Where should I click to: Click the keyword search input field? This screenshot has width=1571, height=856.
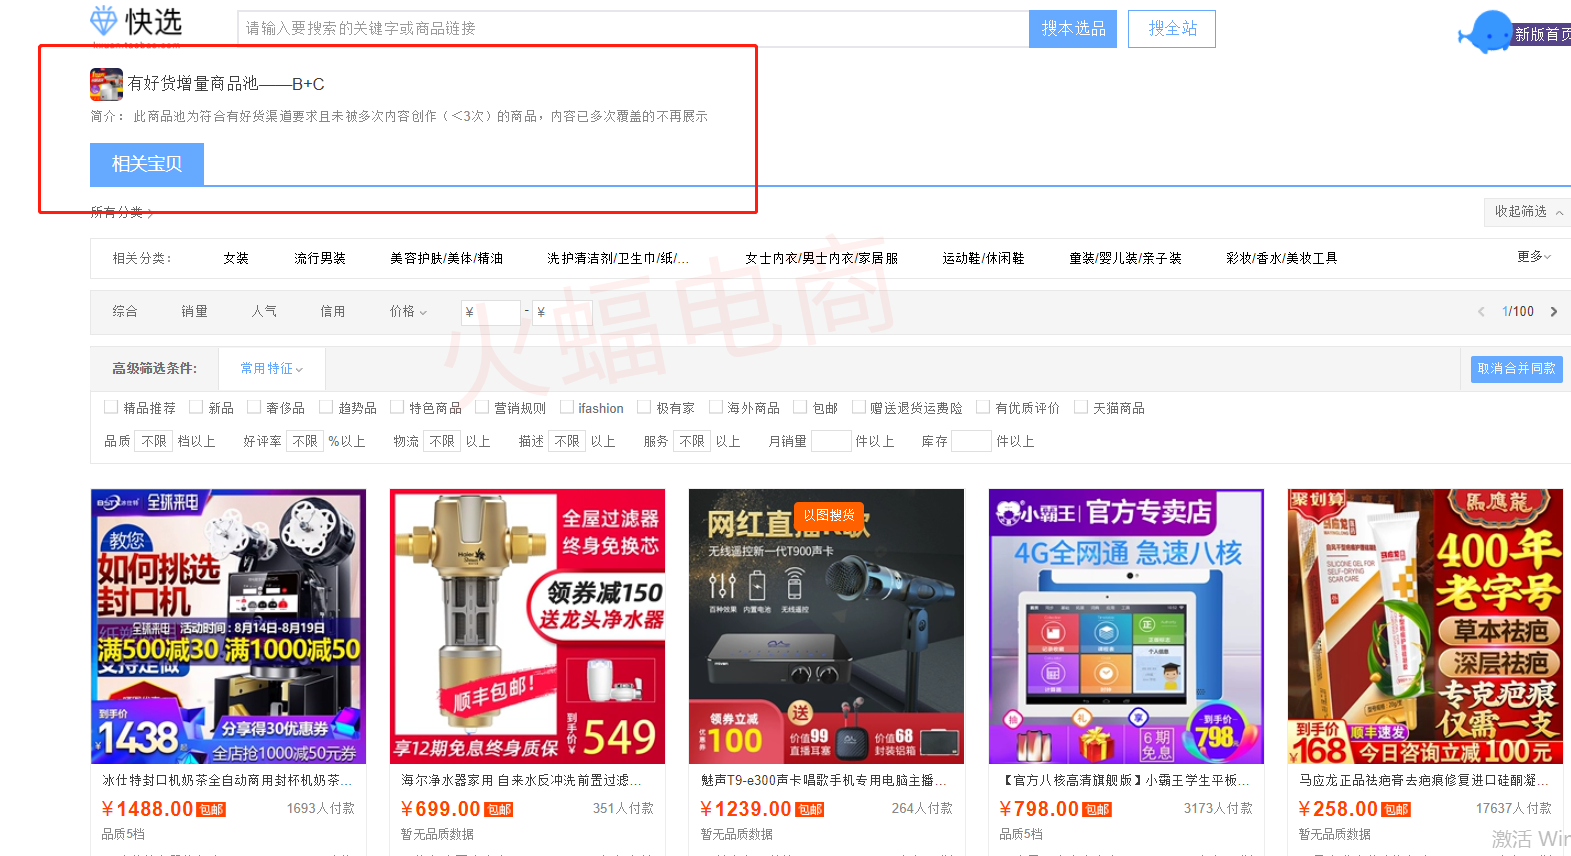tap(632, 29)
